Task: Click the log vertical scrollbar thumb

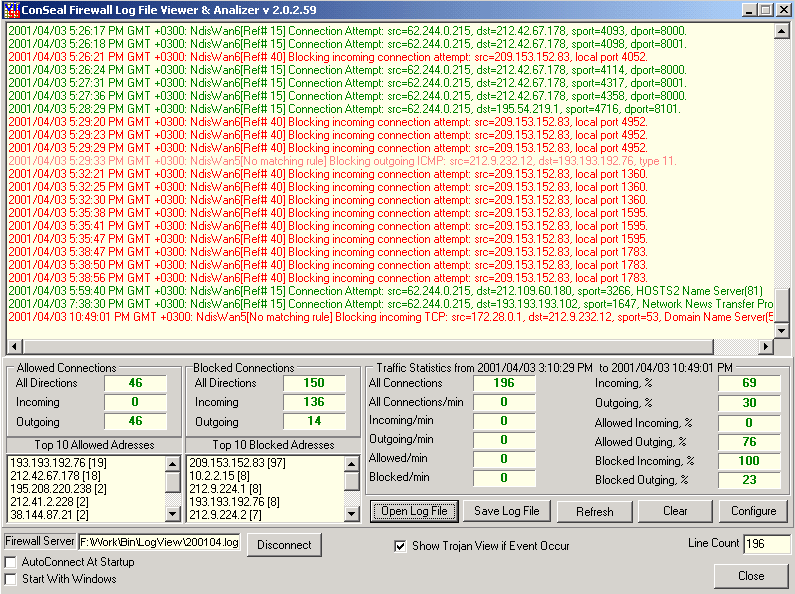Action: click(781, 306)
